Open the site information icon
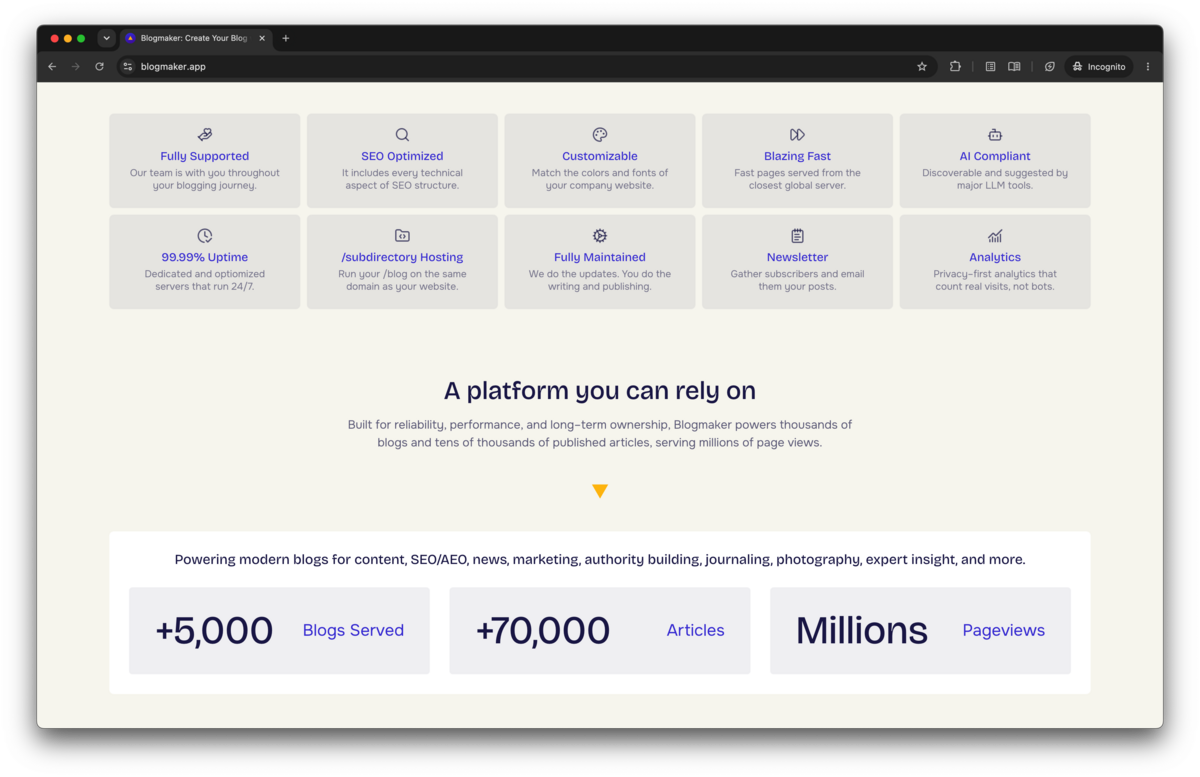1200x777 pixels. click(127, 67)
